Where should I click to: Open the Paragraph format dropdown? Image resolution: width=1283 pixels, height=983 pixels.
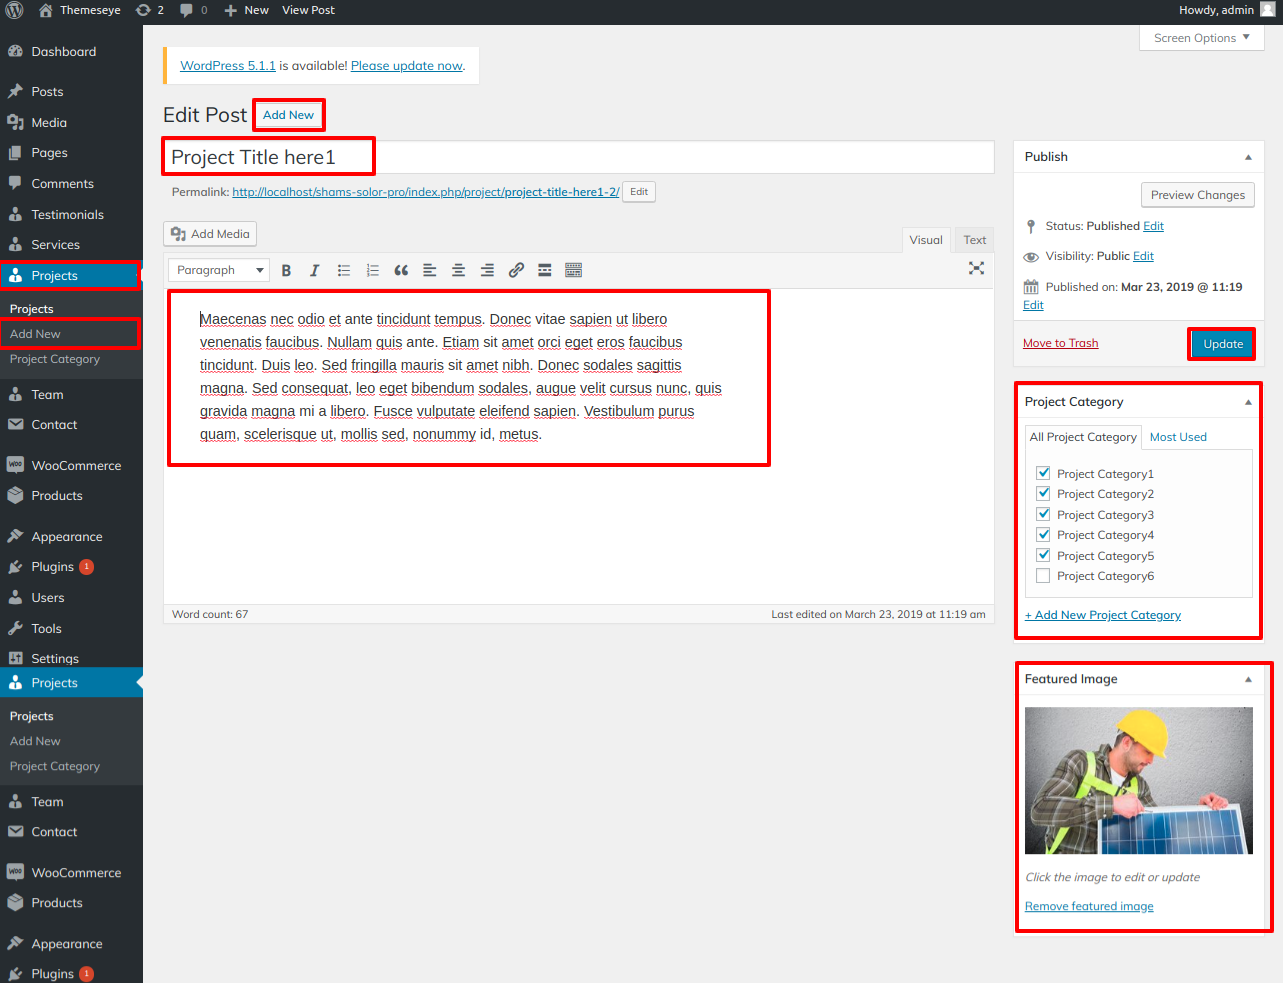[x=218, y=270]
